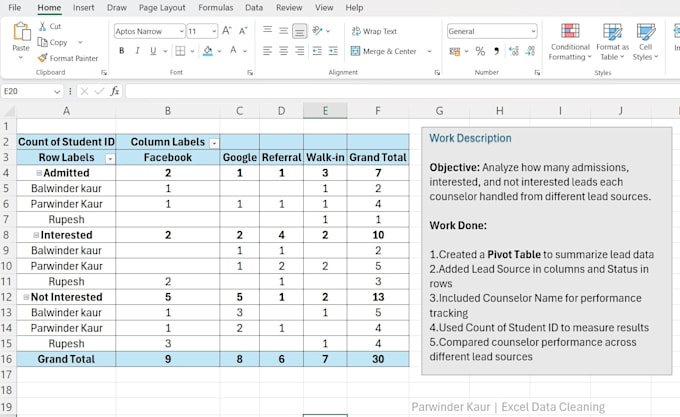
Task: Open font size dropdown
Action: 214,31
